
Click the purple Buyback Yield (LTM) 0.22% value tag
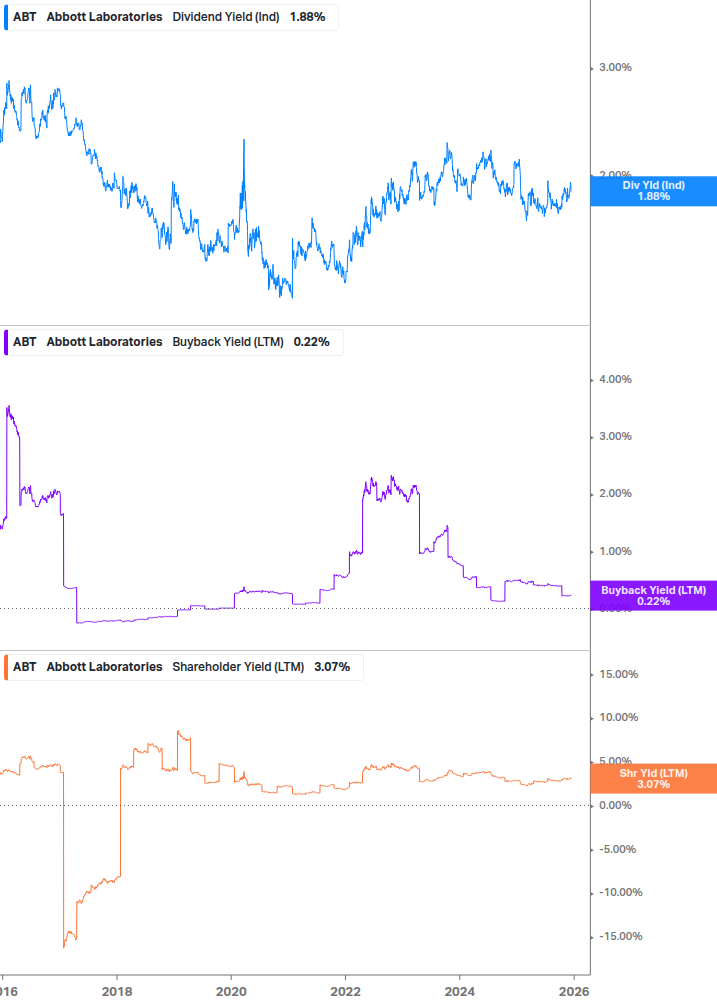(654, 595)
